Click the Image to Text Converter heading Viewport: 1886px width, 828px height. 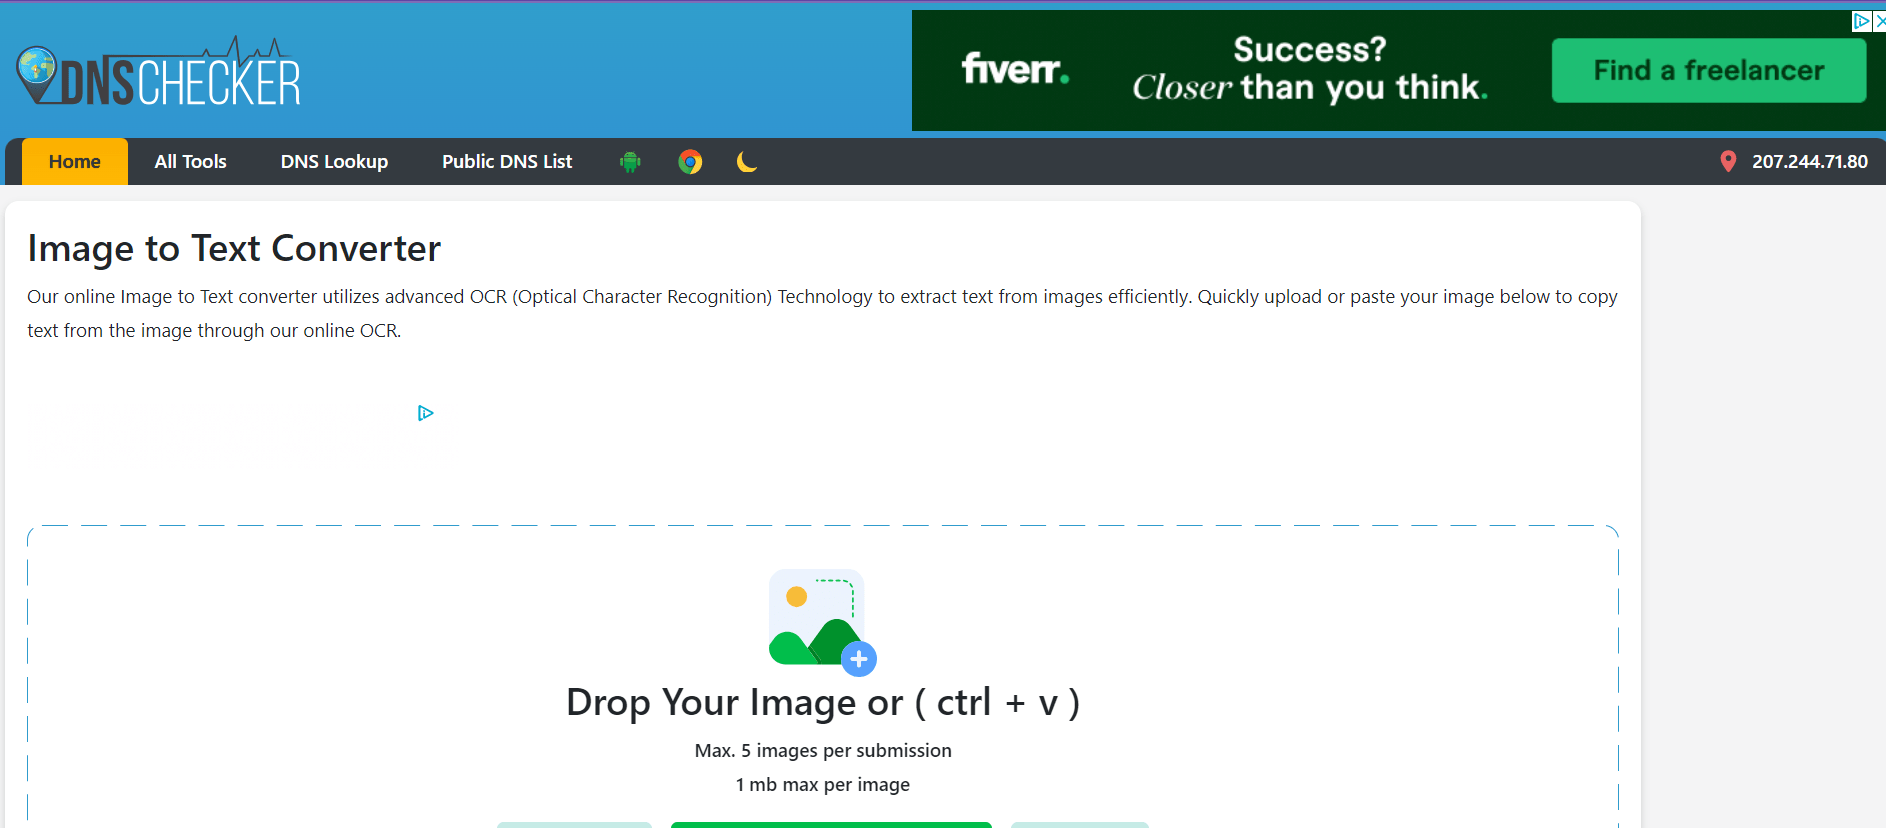point(234,249)
